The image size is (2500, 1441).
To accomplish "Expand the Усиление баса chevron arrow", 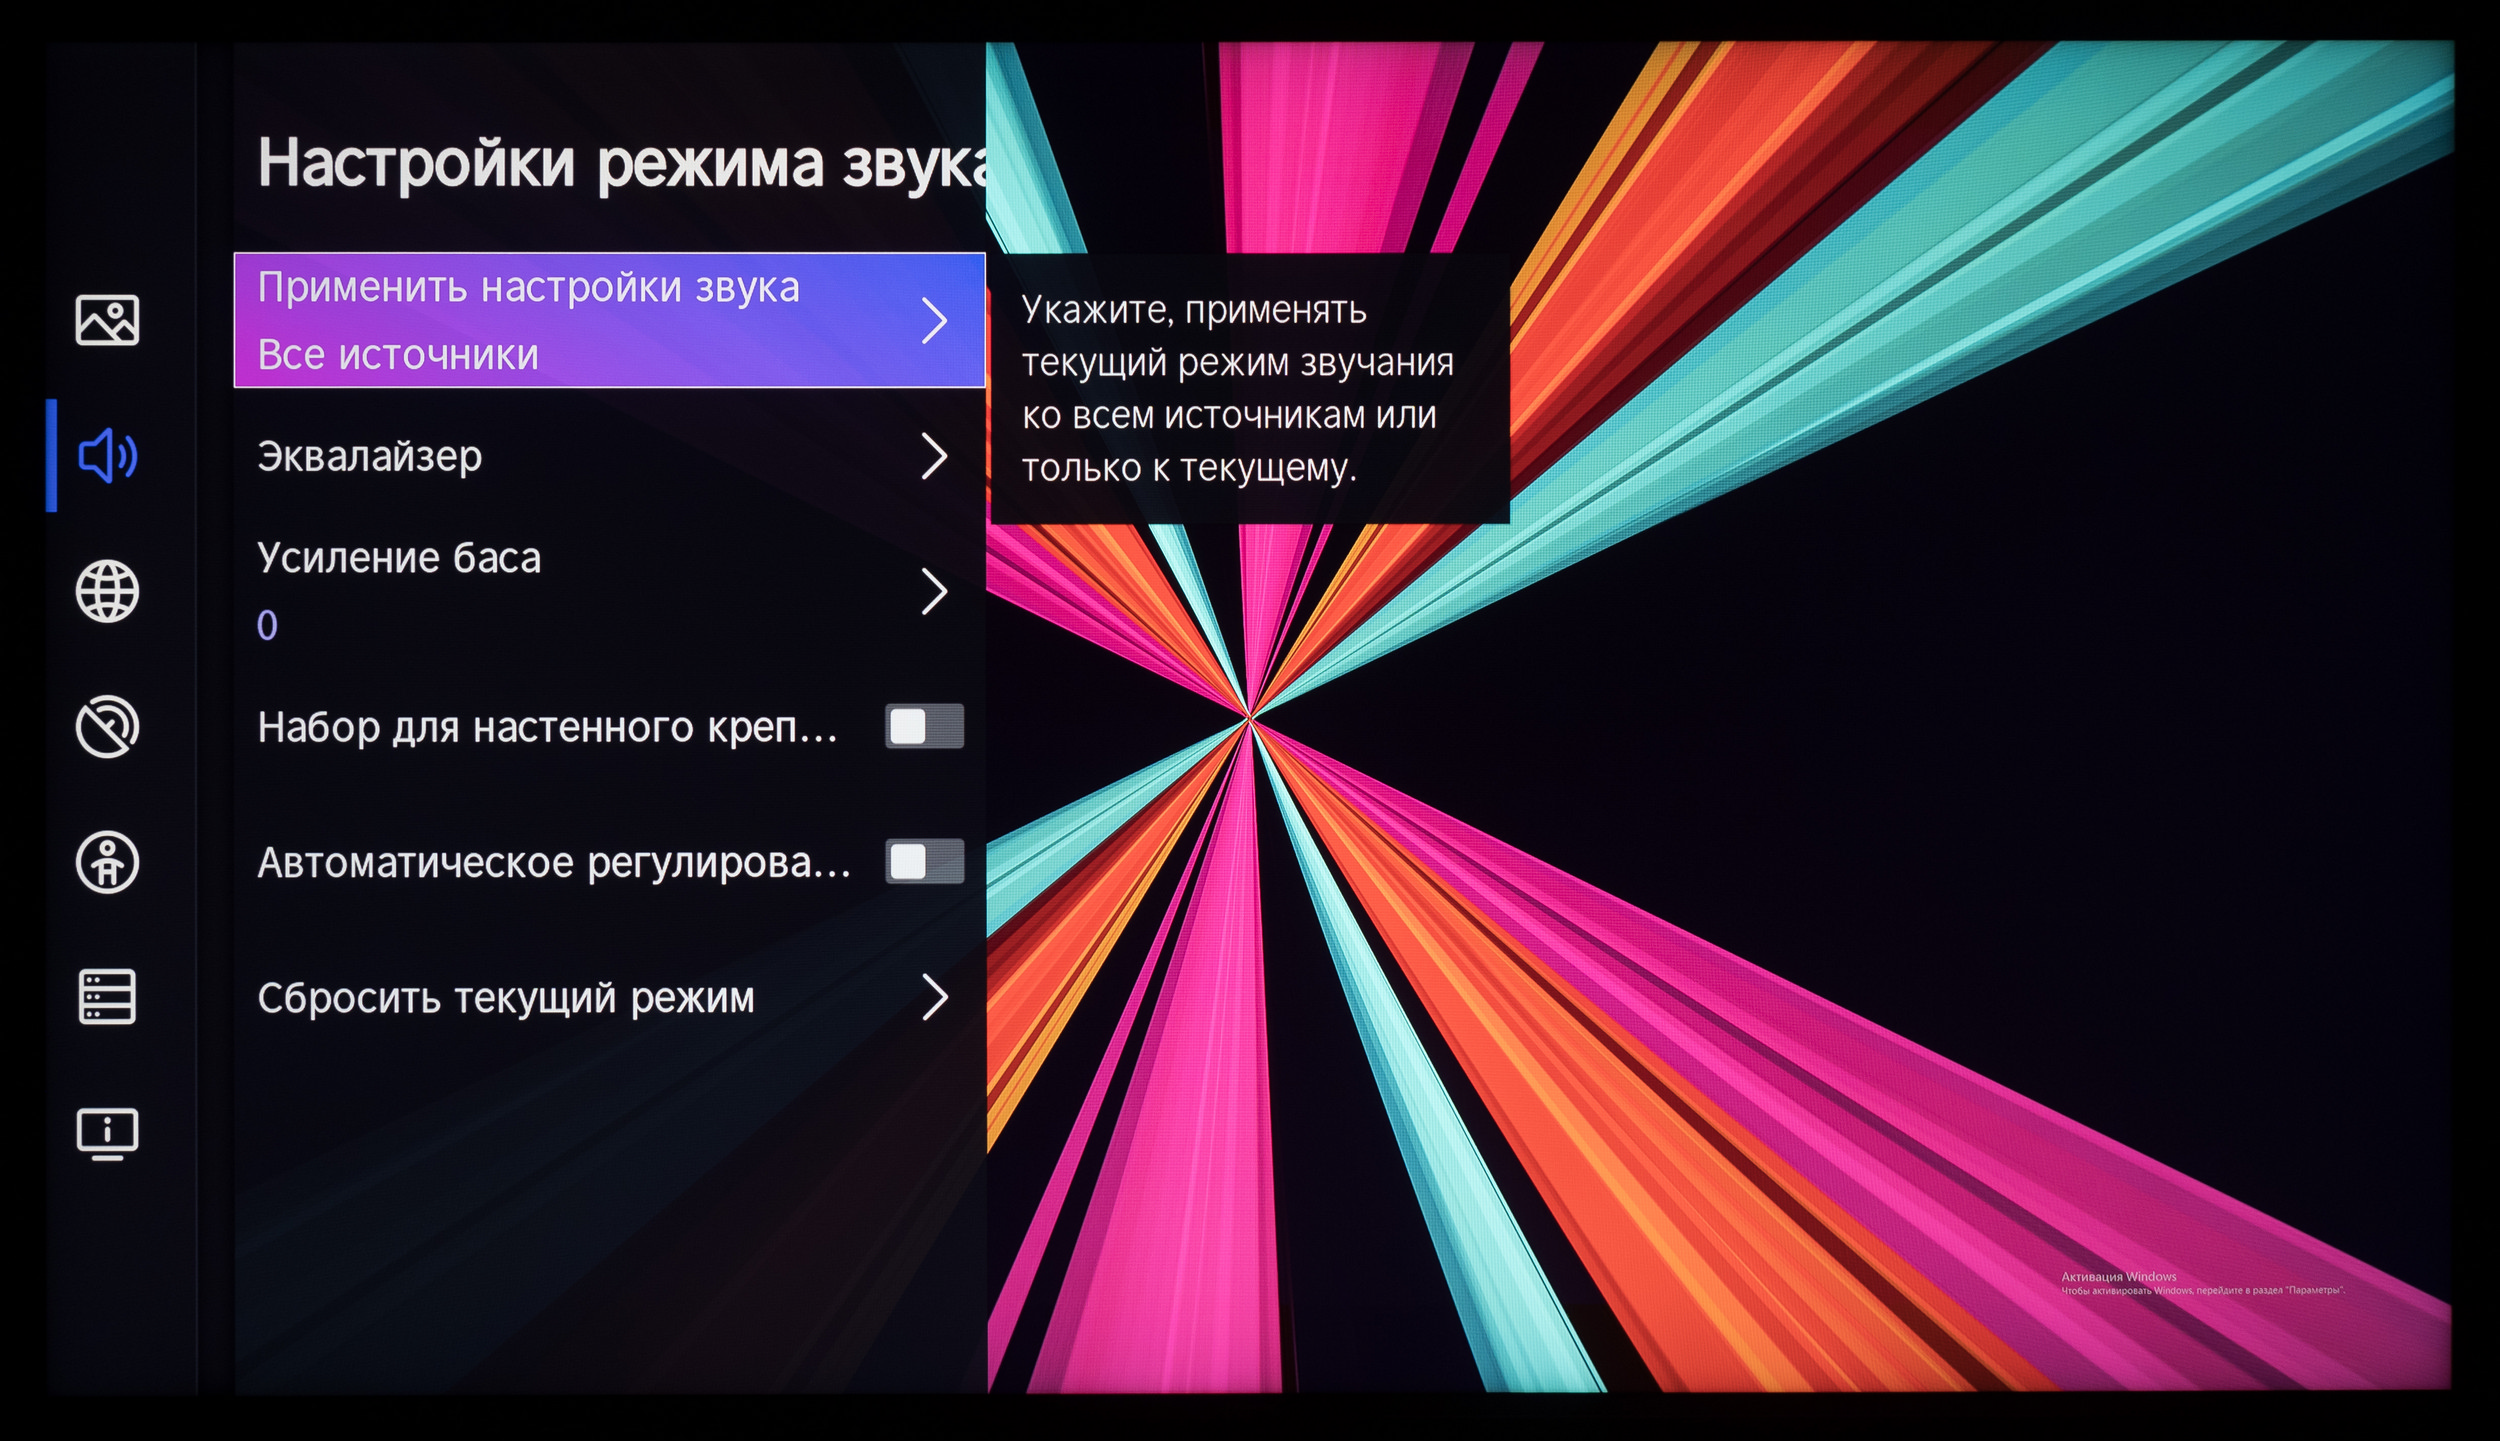I will pyautogui.click(x=934, y=591).
